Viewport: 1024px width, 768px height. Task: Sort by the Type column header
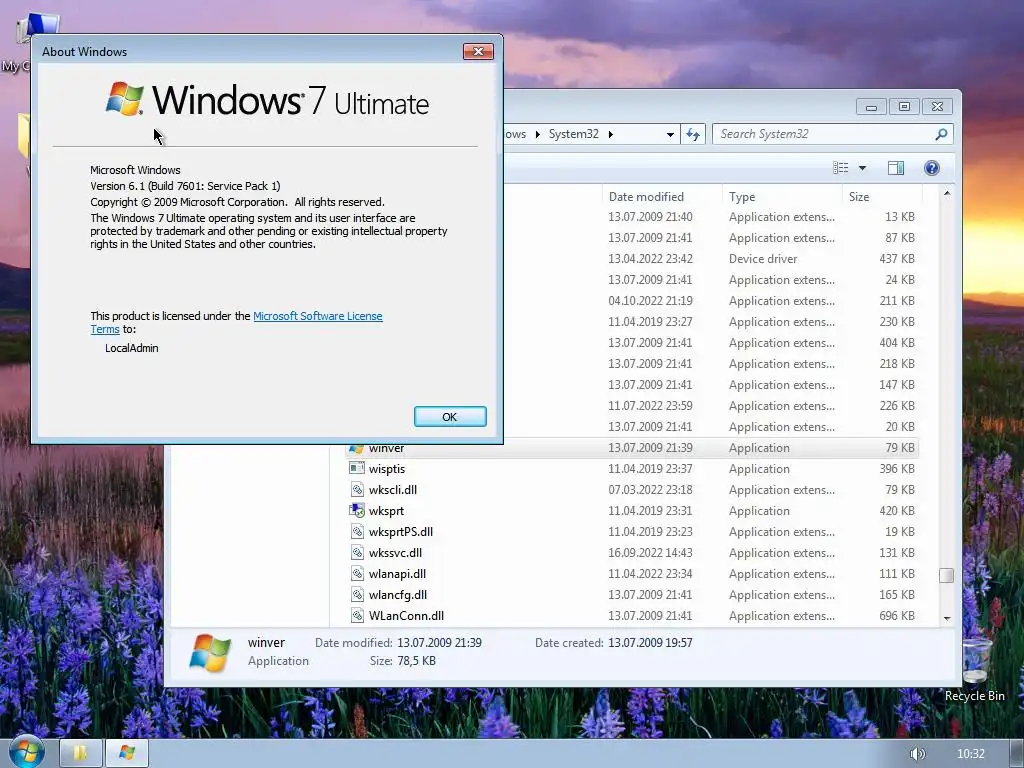coord(742,197)
